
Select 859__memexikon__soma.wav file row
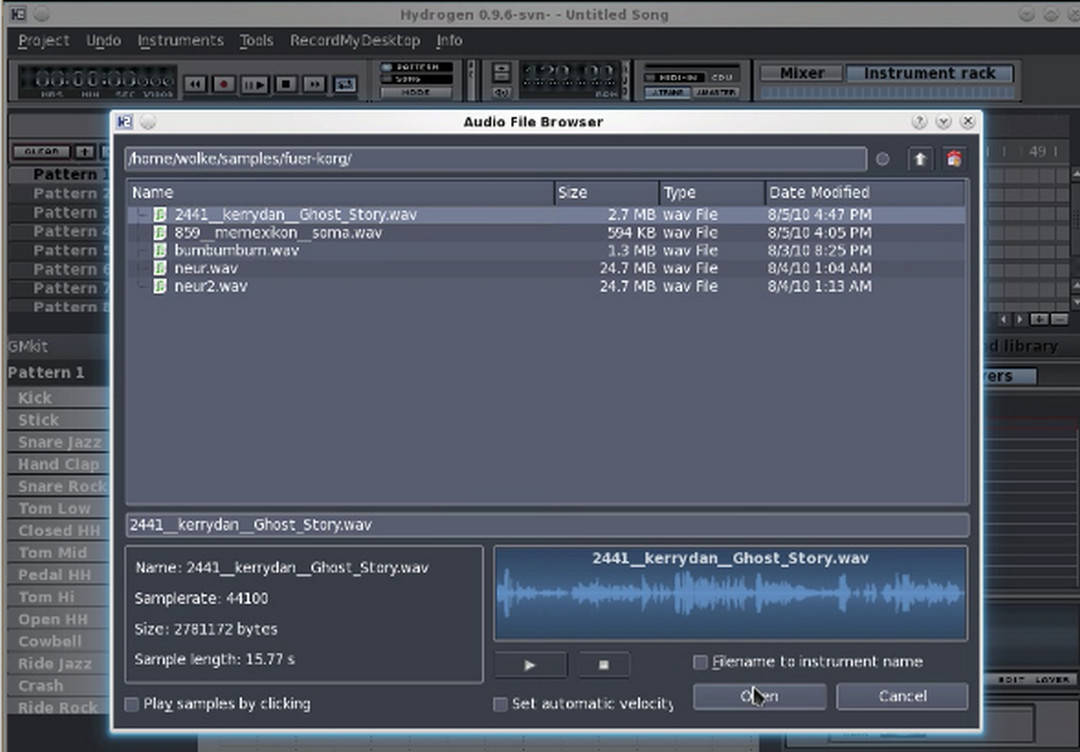(546, 233)
